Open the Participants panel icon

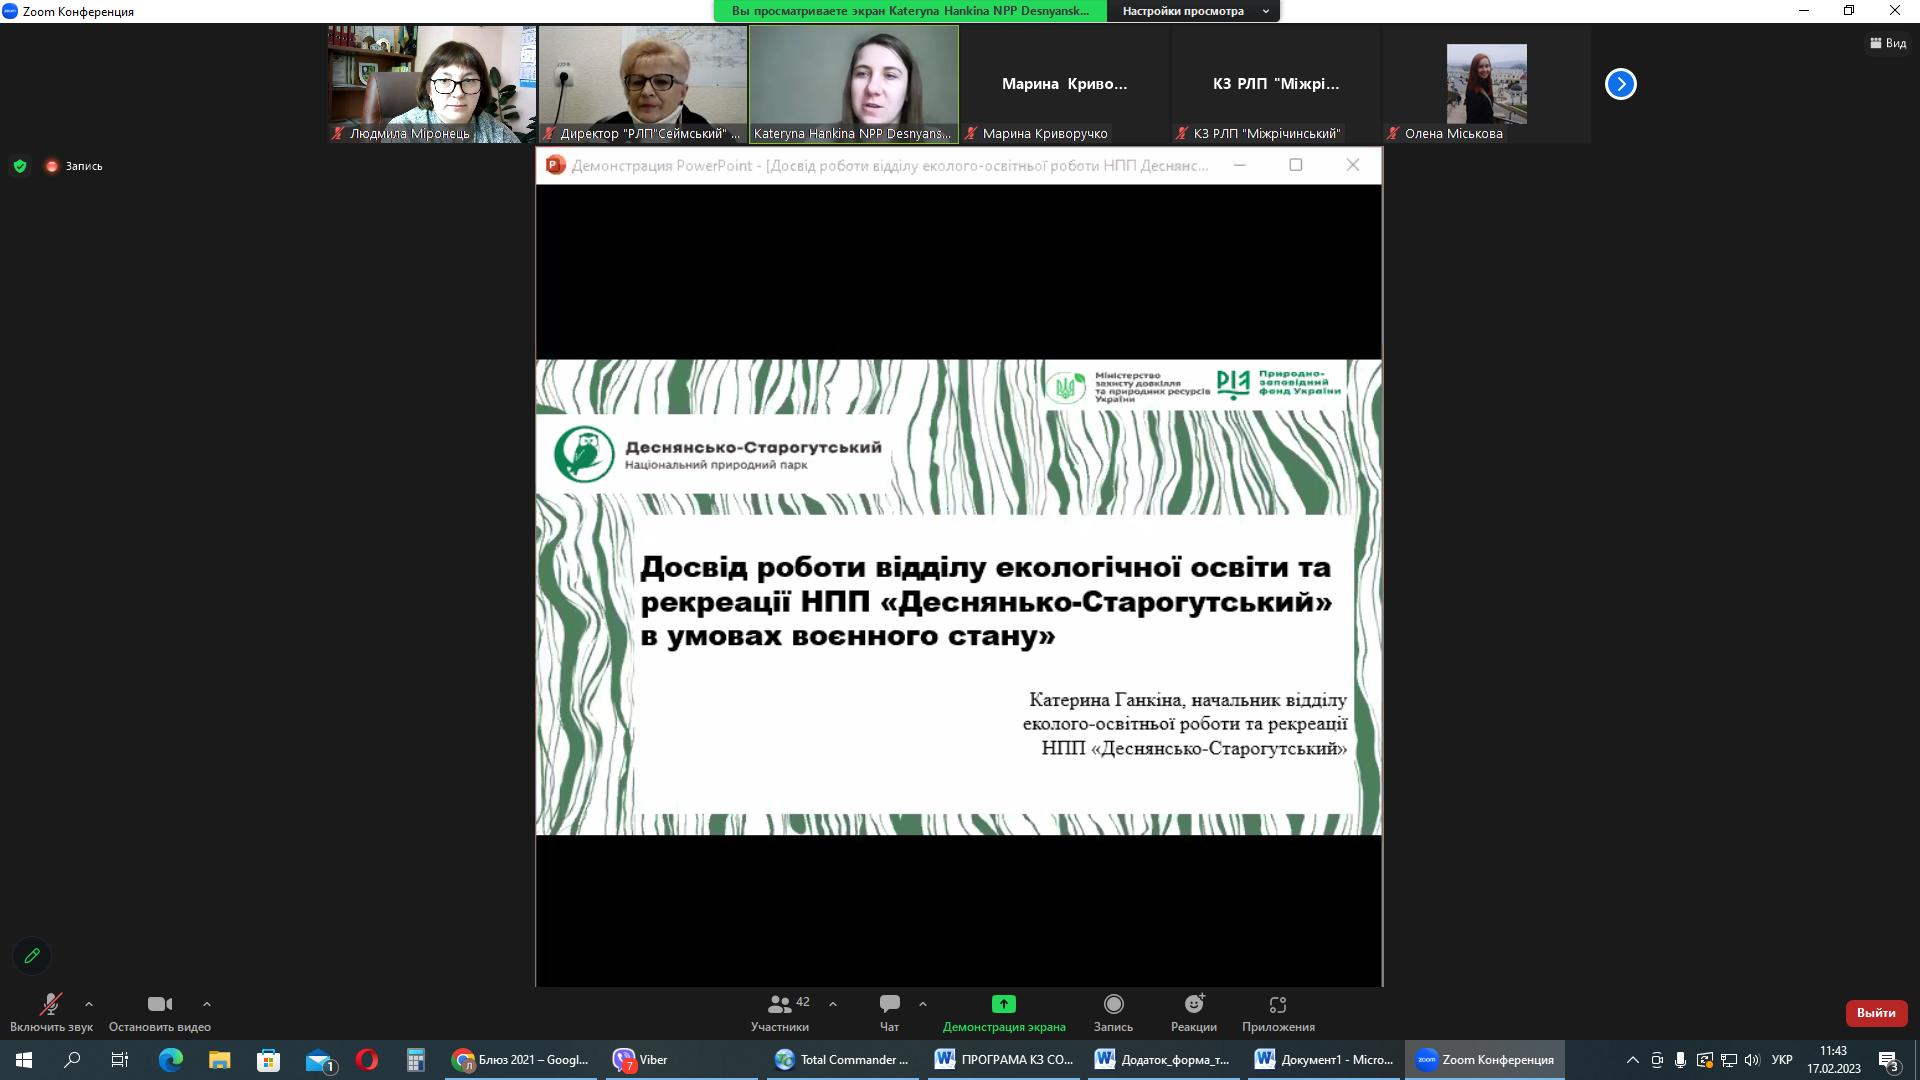pyautogui.click(x=779, y=1004)
